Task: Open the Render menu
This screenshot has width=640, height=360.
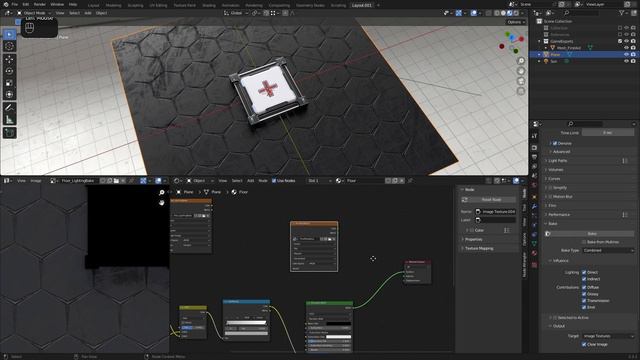Action: pos(40,4)
